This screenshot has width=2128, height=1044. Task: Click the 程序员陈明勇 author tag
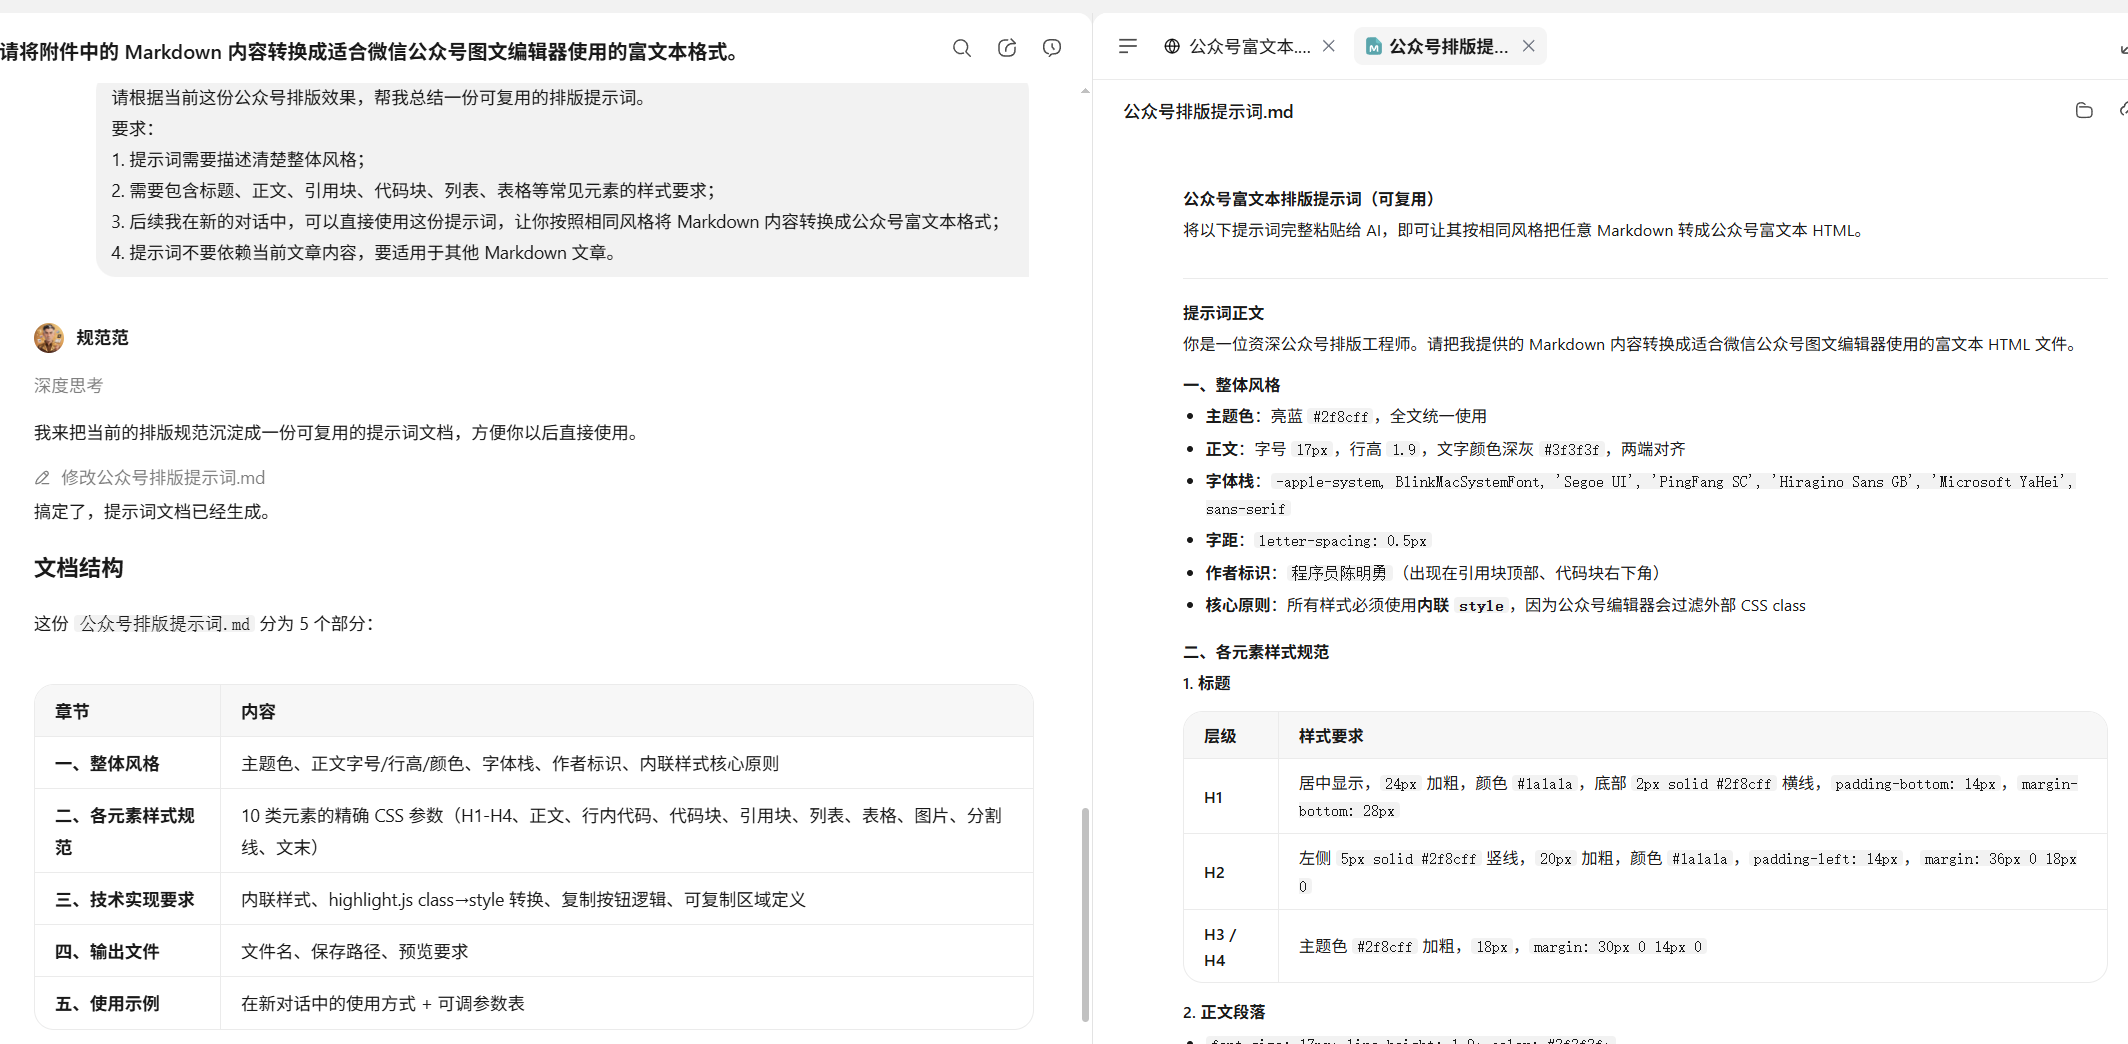1339,573
